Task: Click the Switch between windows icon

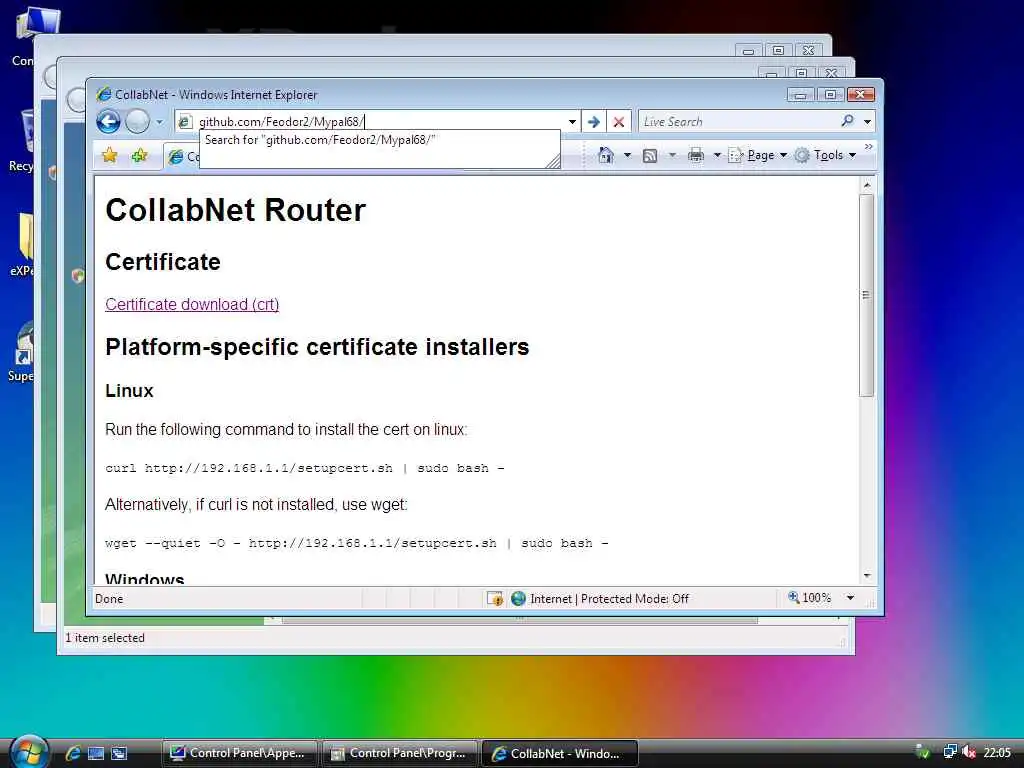Action: click(119, 753)
